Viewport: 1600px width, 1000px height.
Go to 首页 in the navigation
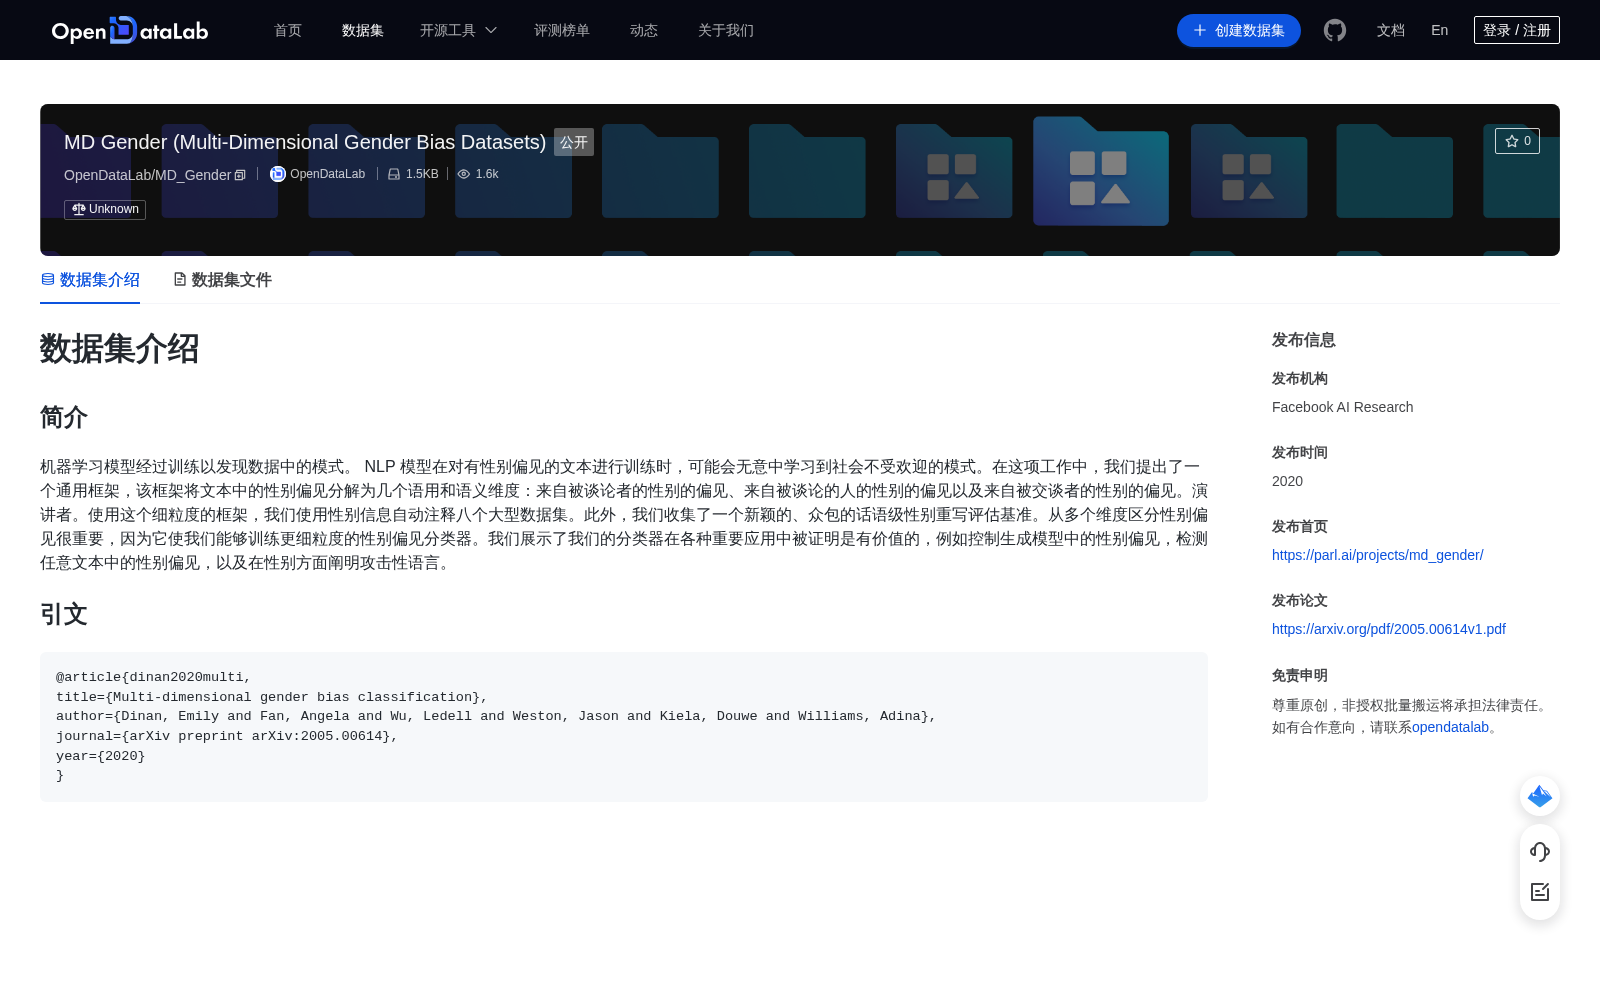(288, 30)
